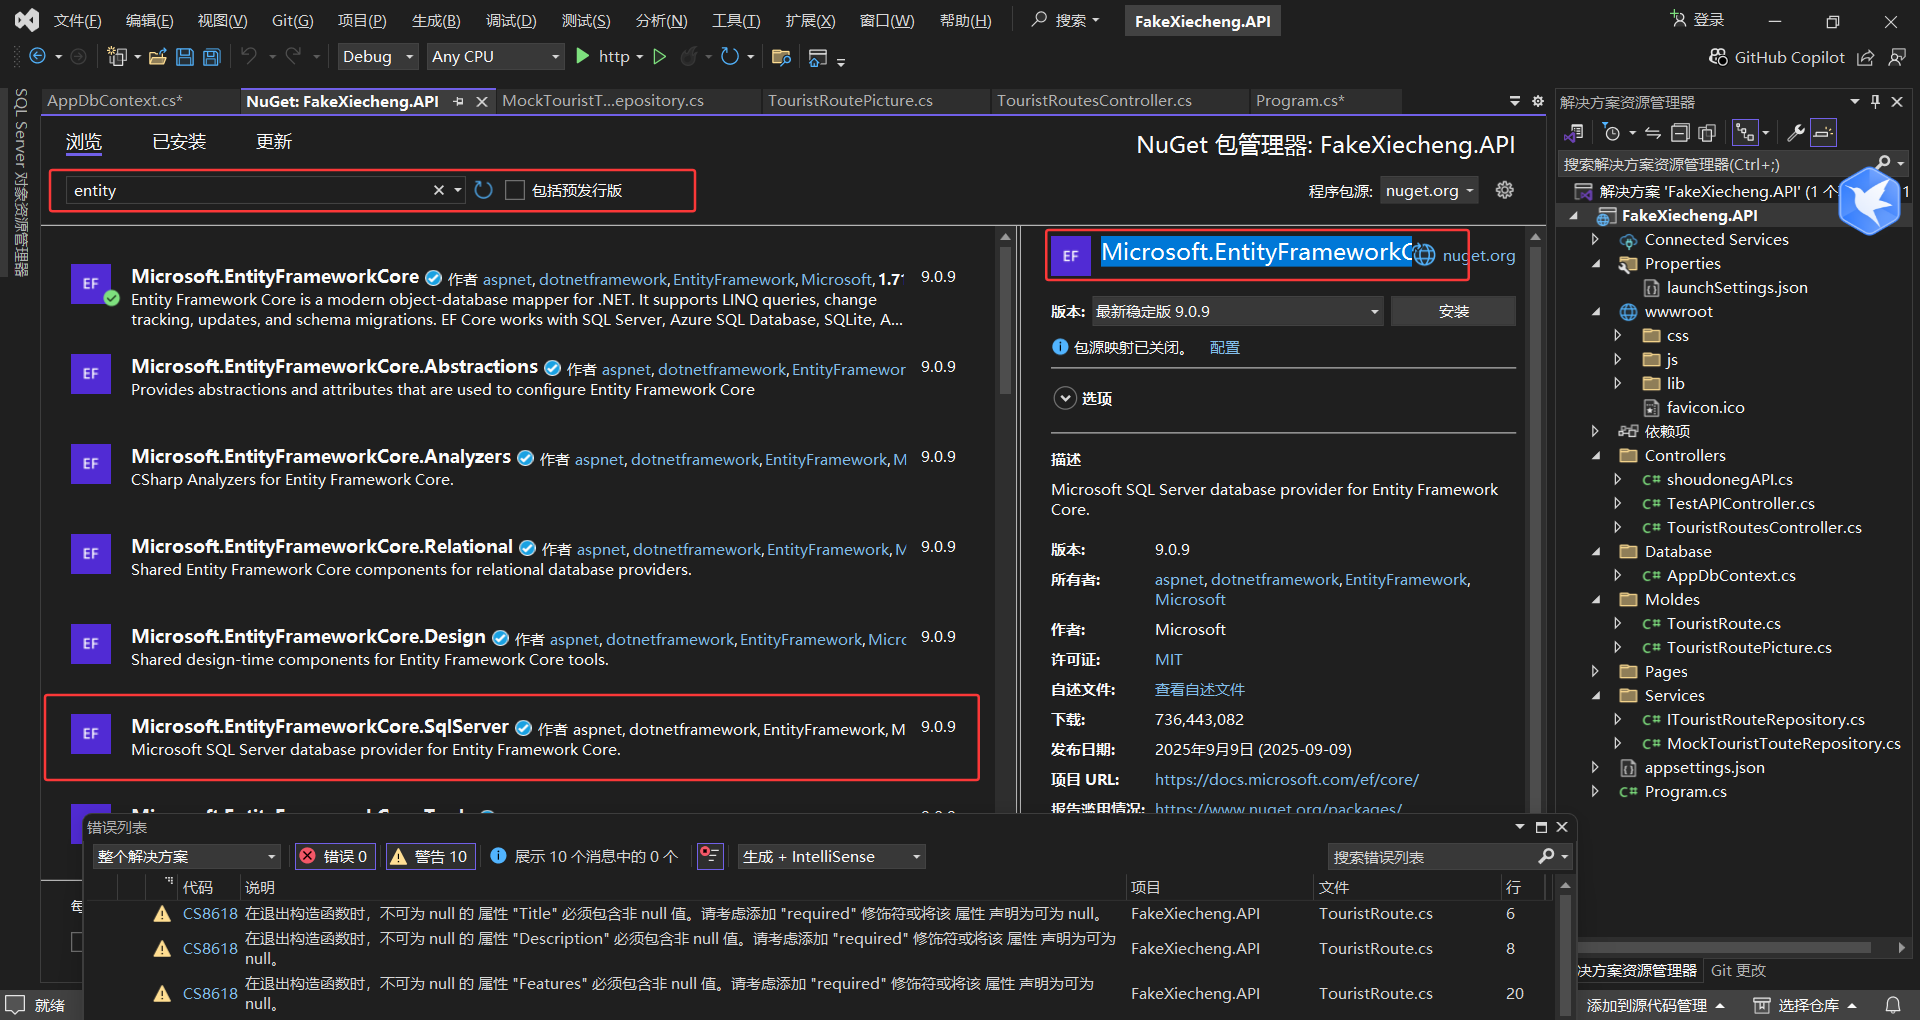Open the Tools (工具) menu
Screen dimensions: 1920x1020
[x=736, y=20]
